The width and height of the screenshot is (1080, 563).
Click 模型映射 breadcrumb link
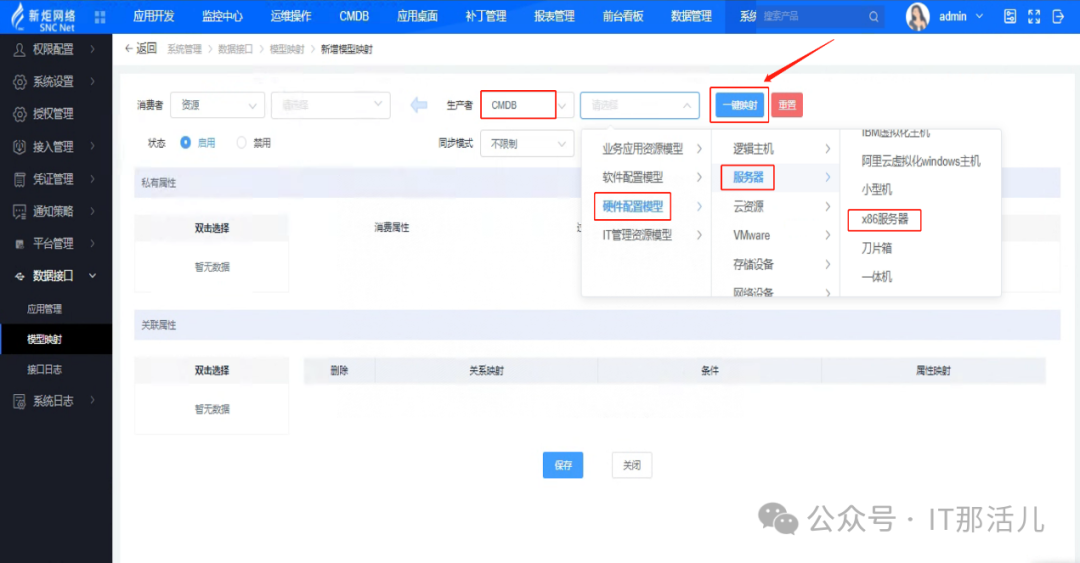click(287, 49)
